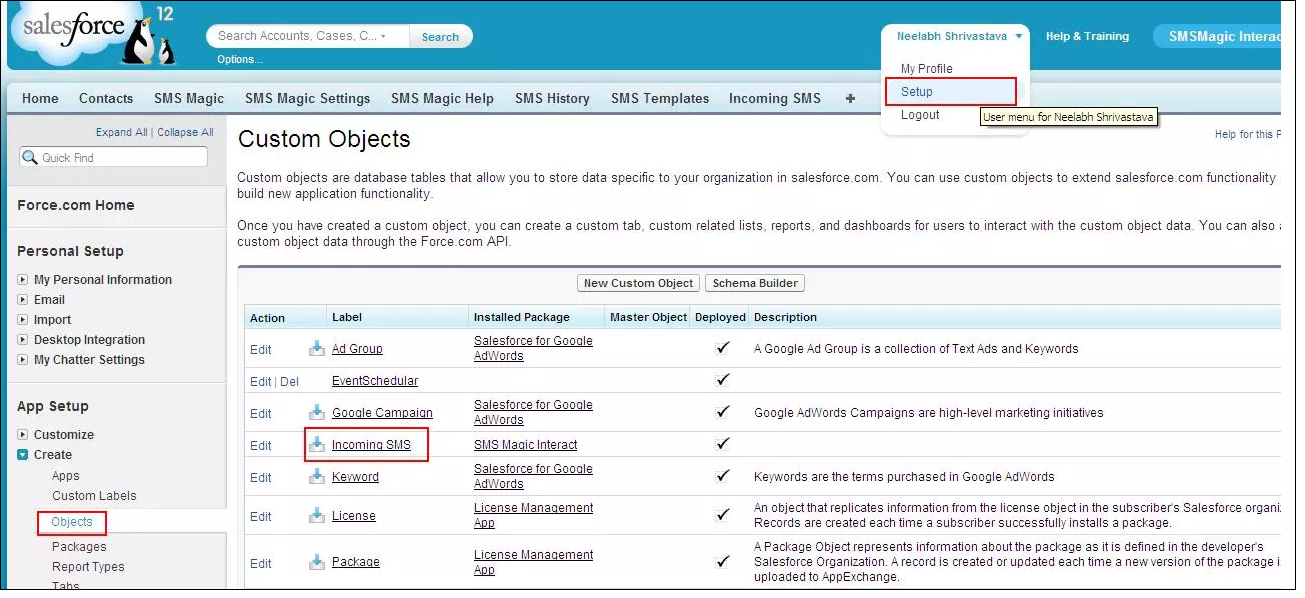
Task: Open the Google Campaign object label
Action: (382, 413)
